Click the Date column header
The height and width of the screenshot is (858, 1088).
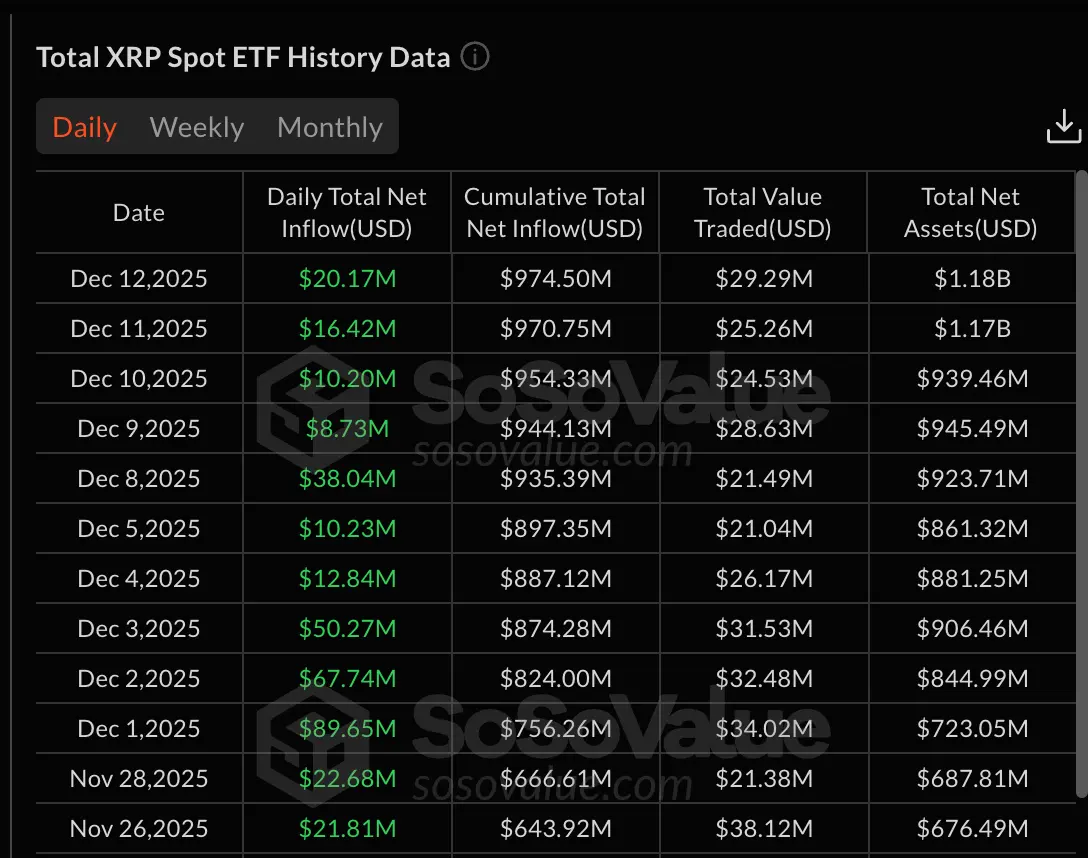point(139,212)
